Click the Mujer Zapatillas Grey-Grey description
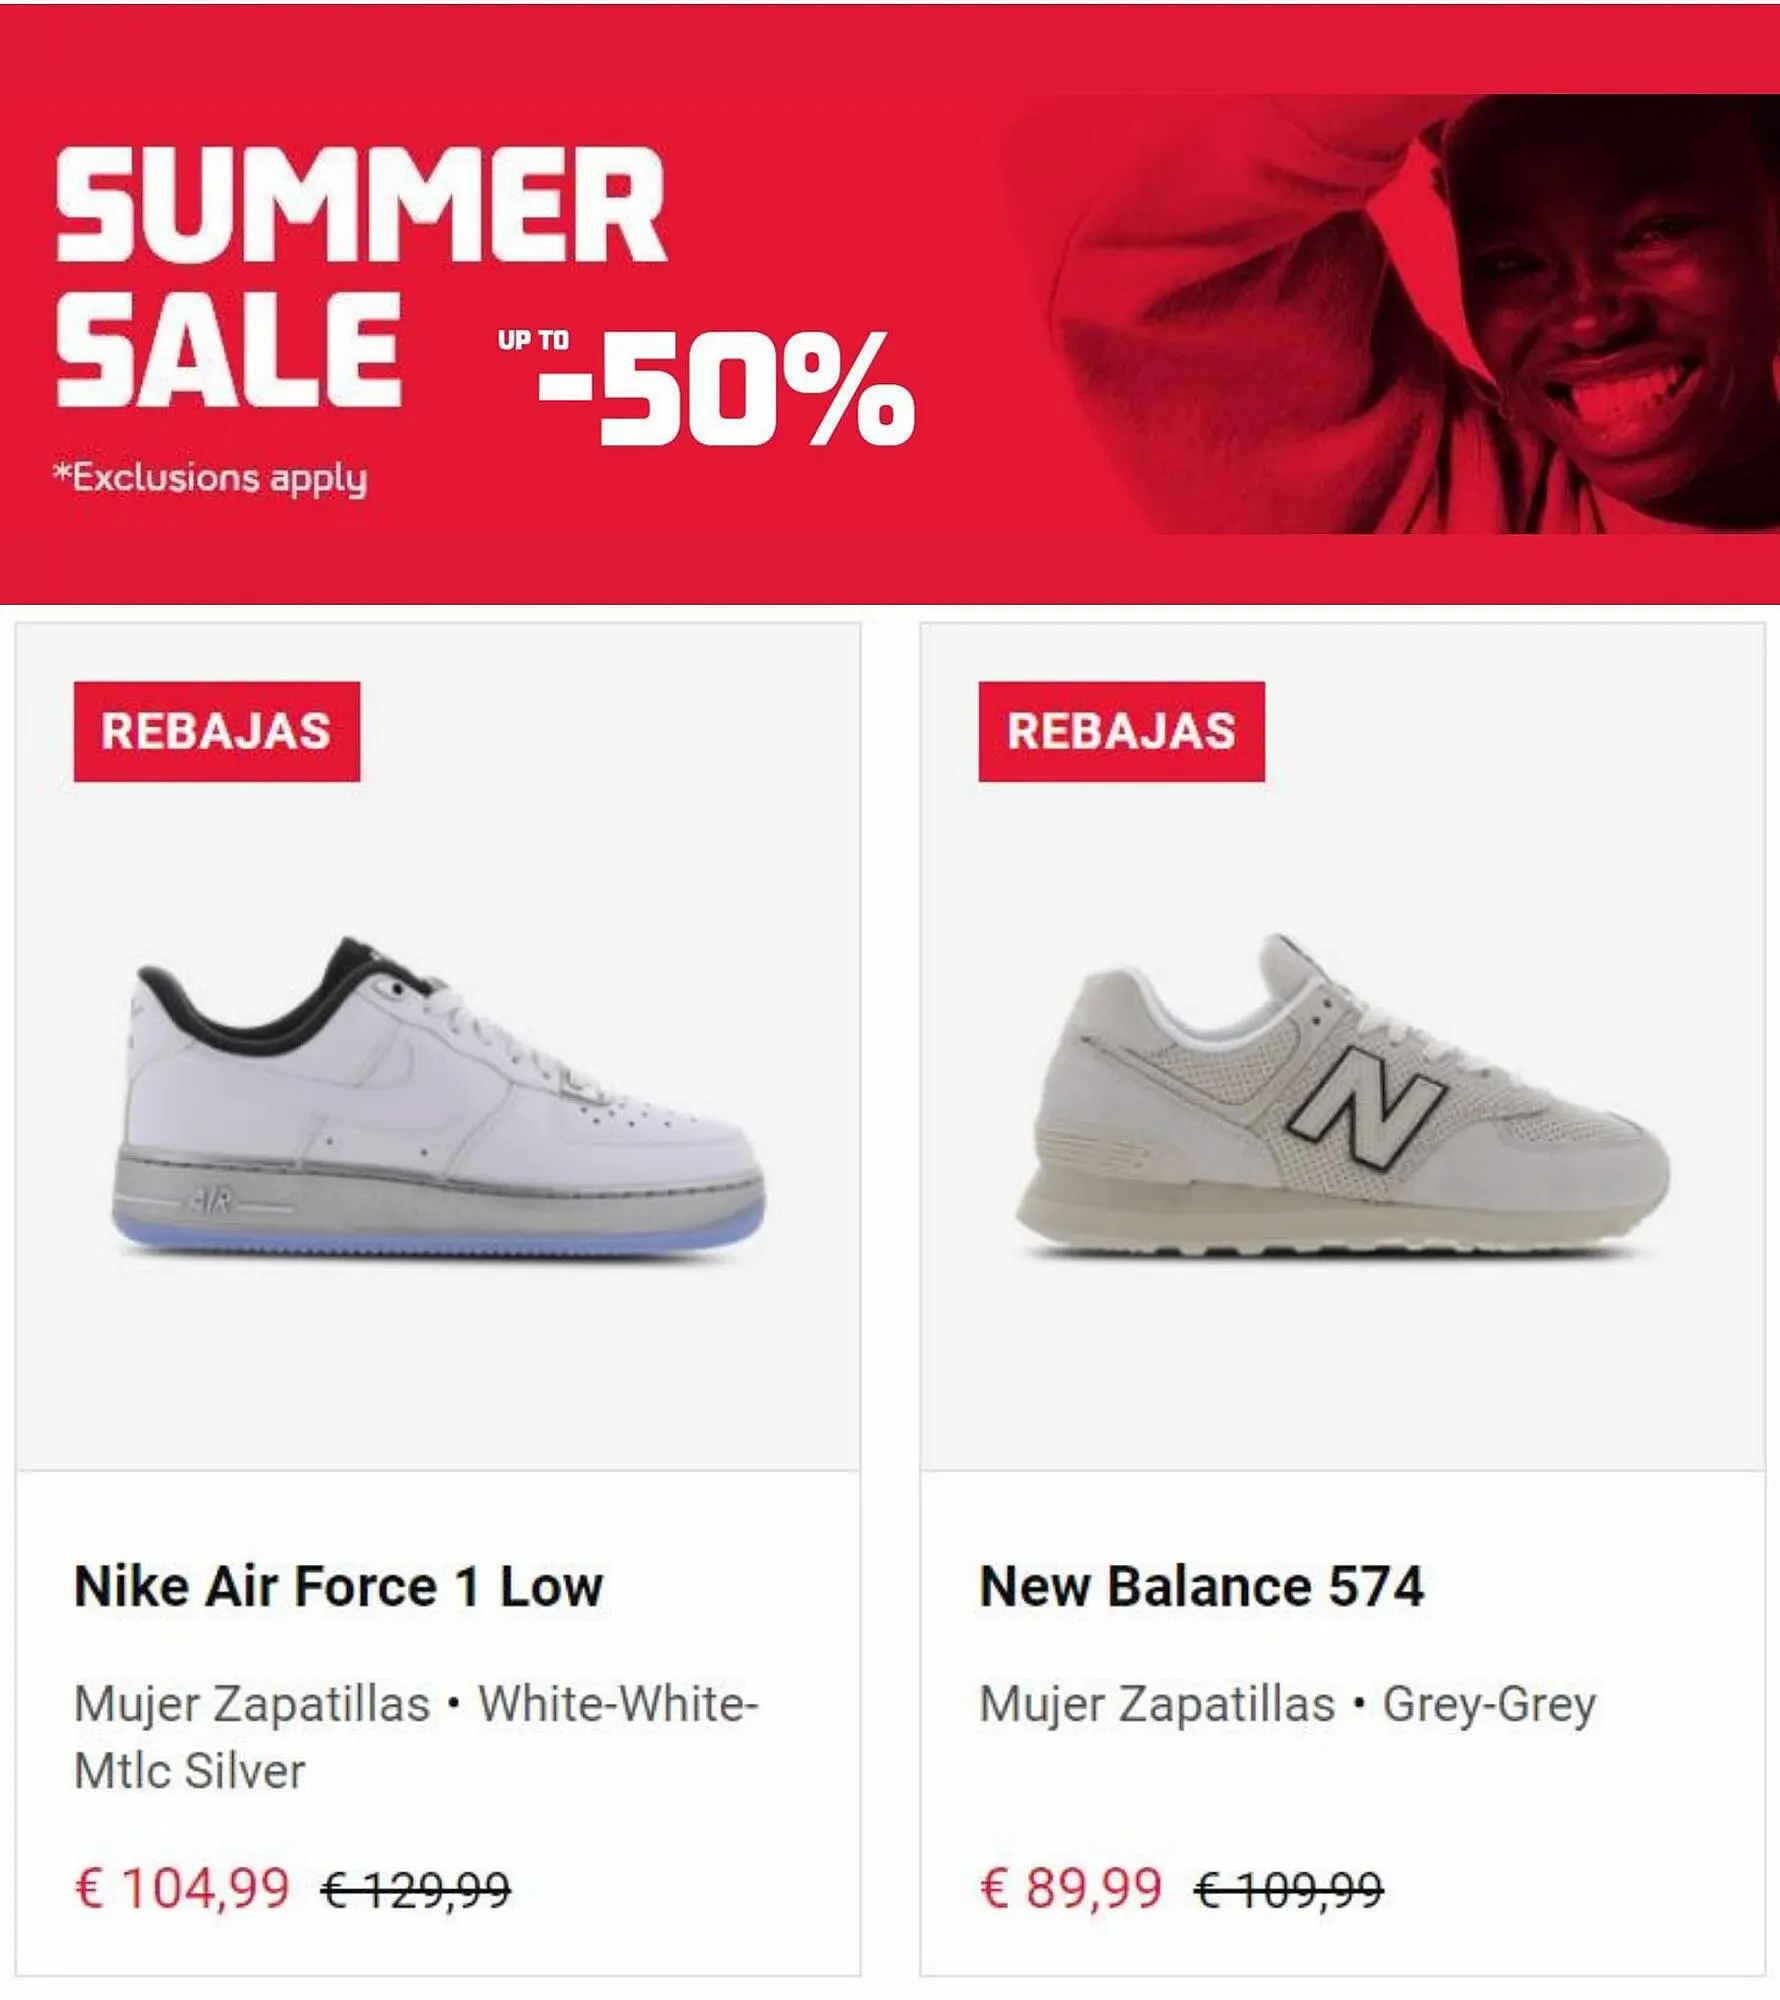The image size is (1780, 2000). pos(1287,1705)
